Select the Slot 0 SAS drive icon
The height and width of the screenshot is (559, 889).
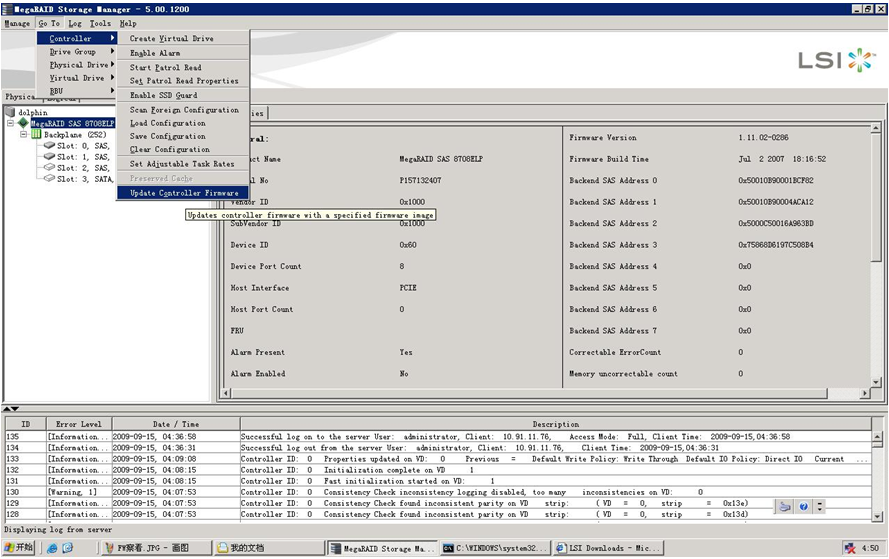point(48,146)
